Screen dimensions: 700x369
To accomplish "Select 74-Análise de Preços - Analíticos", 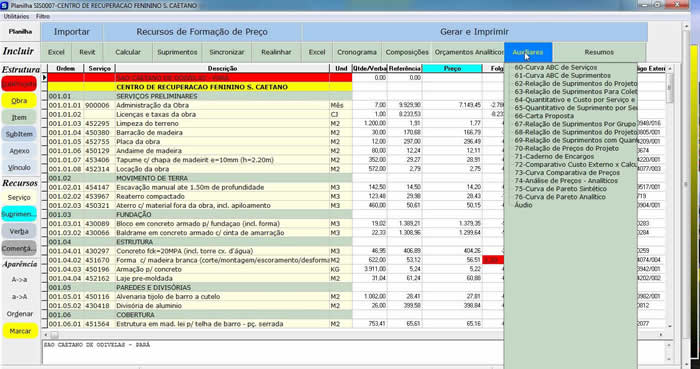I will [566, 181].
